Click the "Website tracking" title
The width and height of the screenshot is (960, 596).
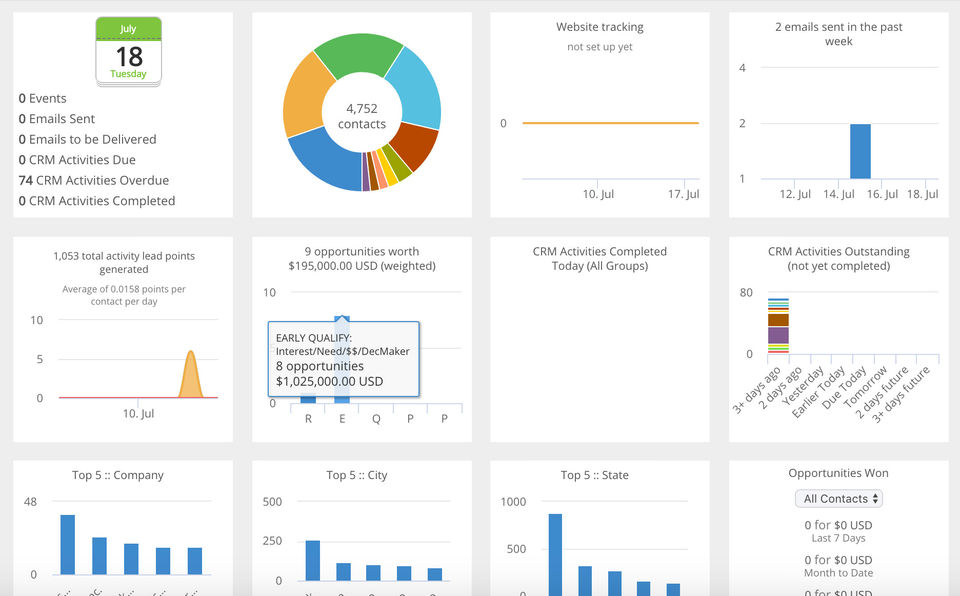600,27
